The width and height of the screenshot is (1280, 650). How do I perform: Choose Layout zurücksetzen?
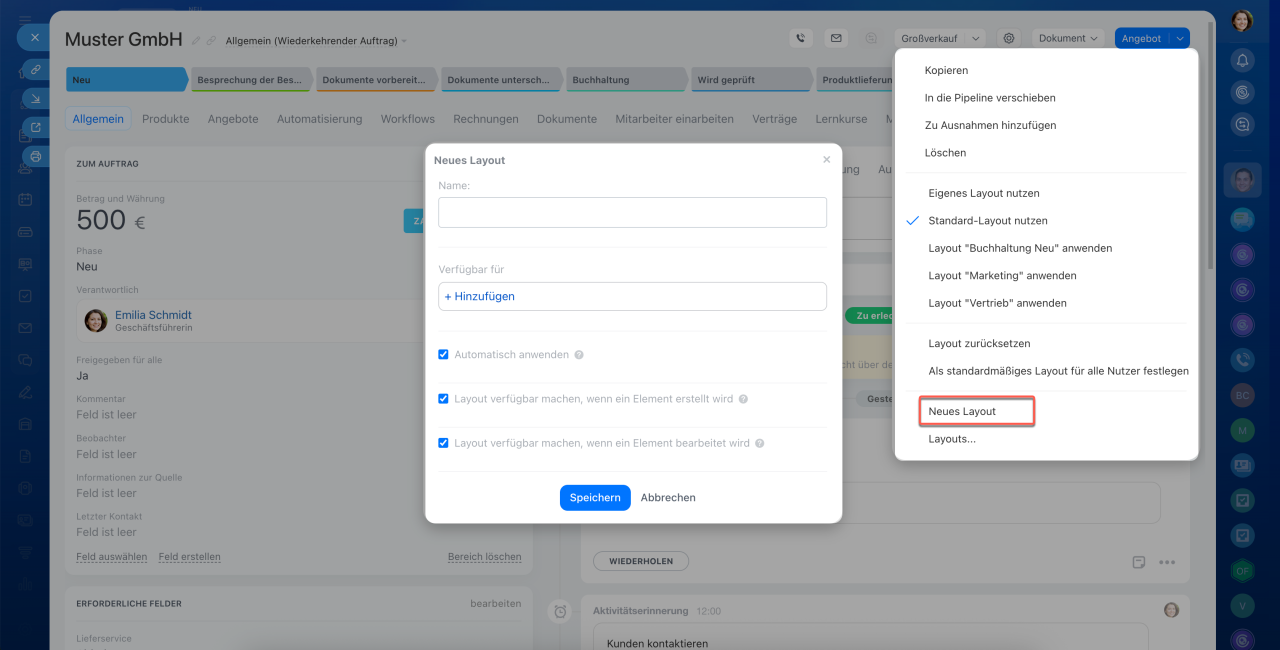pos(979,344)
